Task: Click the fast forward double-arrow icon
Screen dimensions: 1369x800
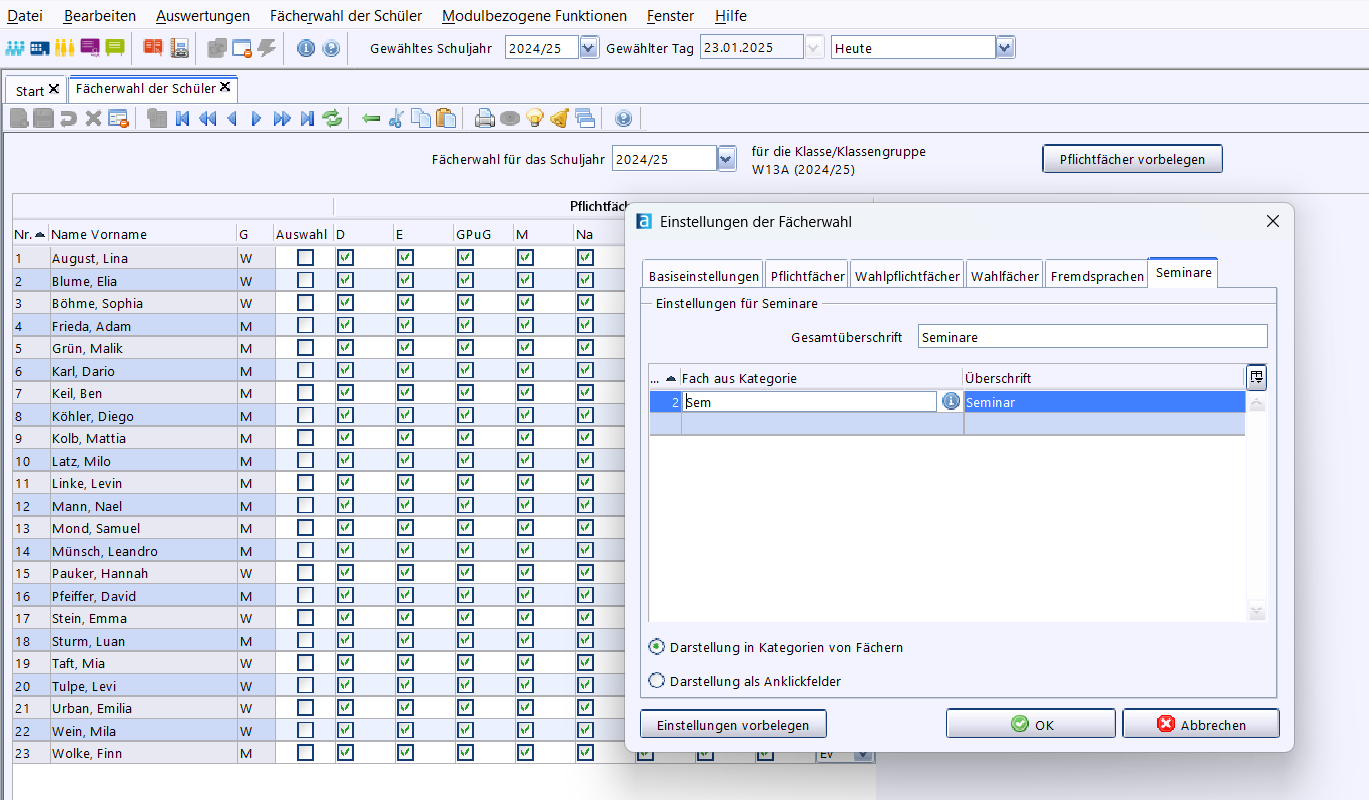Action: click(282, 119)
